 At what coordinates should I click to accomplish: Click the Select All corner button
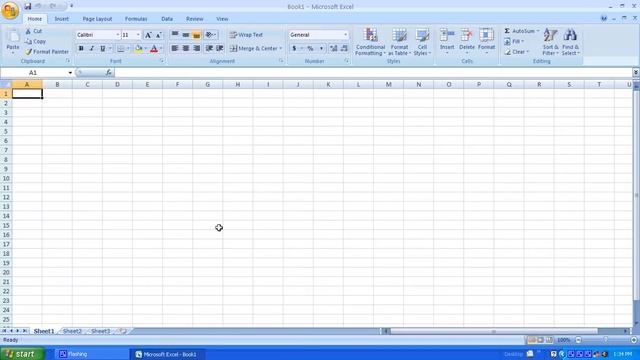tap(6, 84)
